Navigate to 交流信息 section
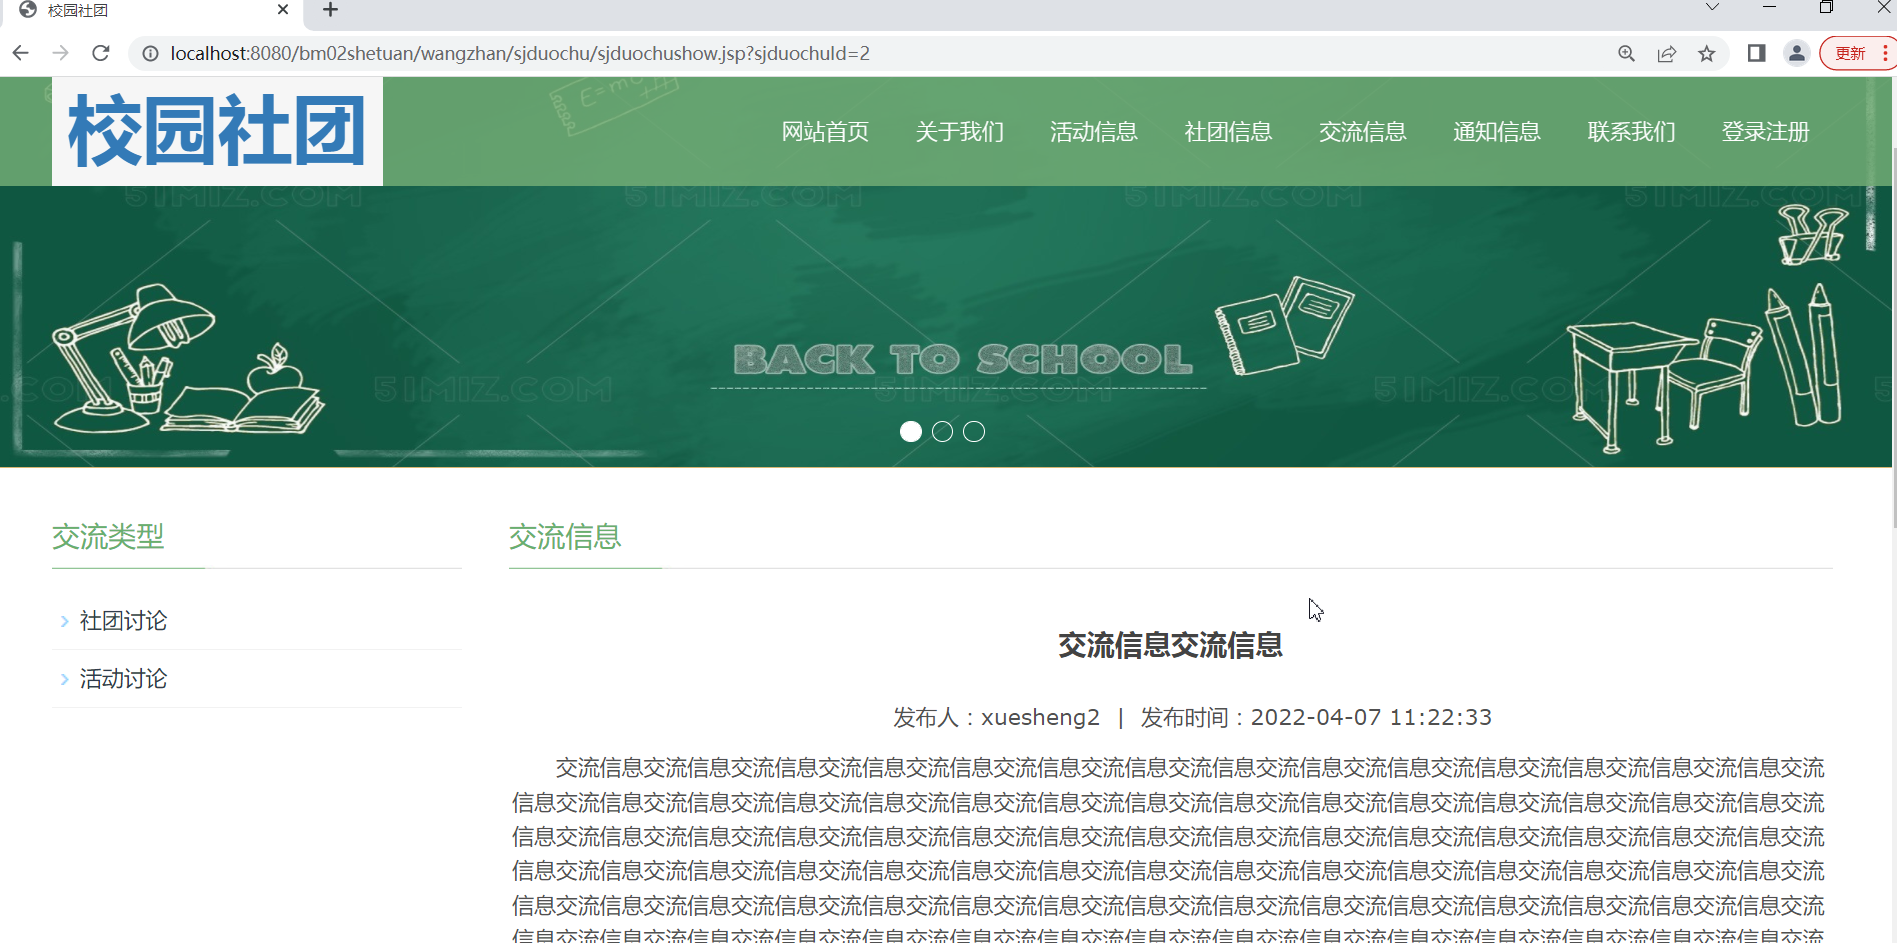 pos(1362,132)
